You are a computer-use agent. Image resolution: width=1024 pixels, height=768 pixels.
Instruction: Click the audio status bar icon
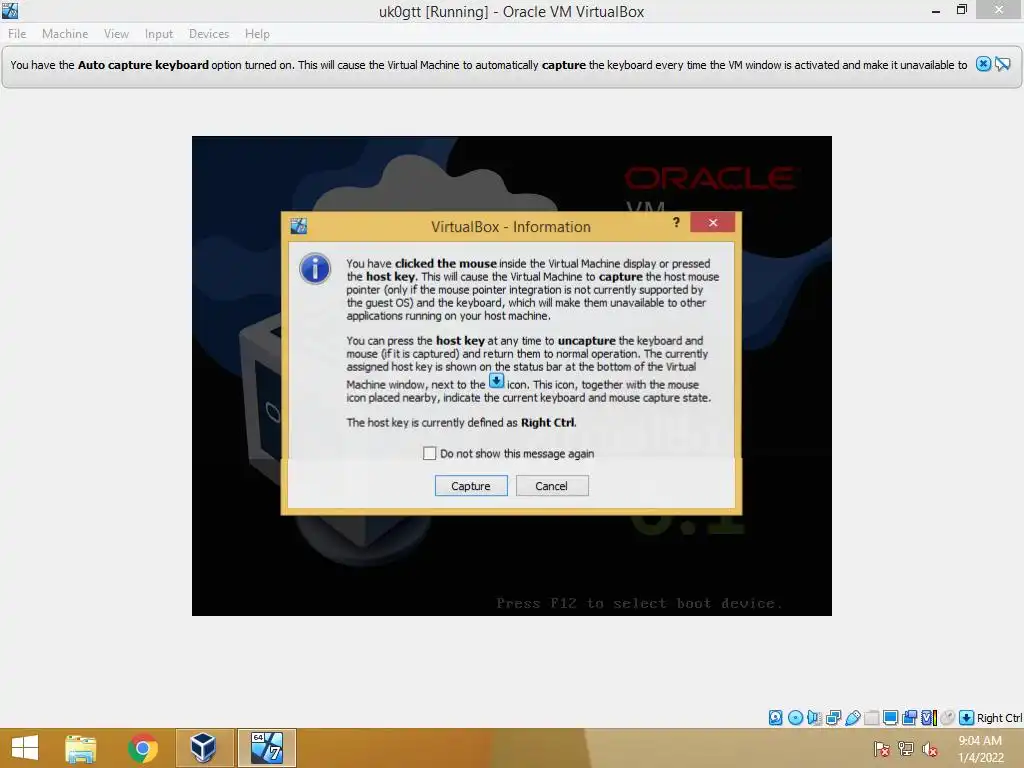(x=814, y=718)
